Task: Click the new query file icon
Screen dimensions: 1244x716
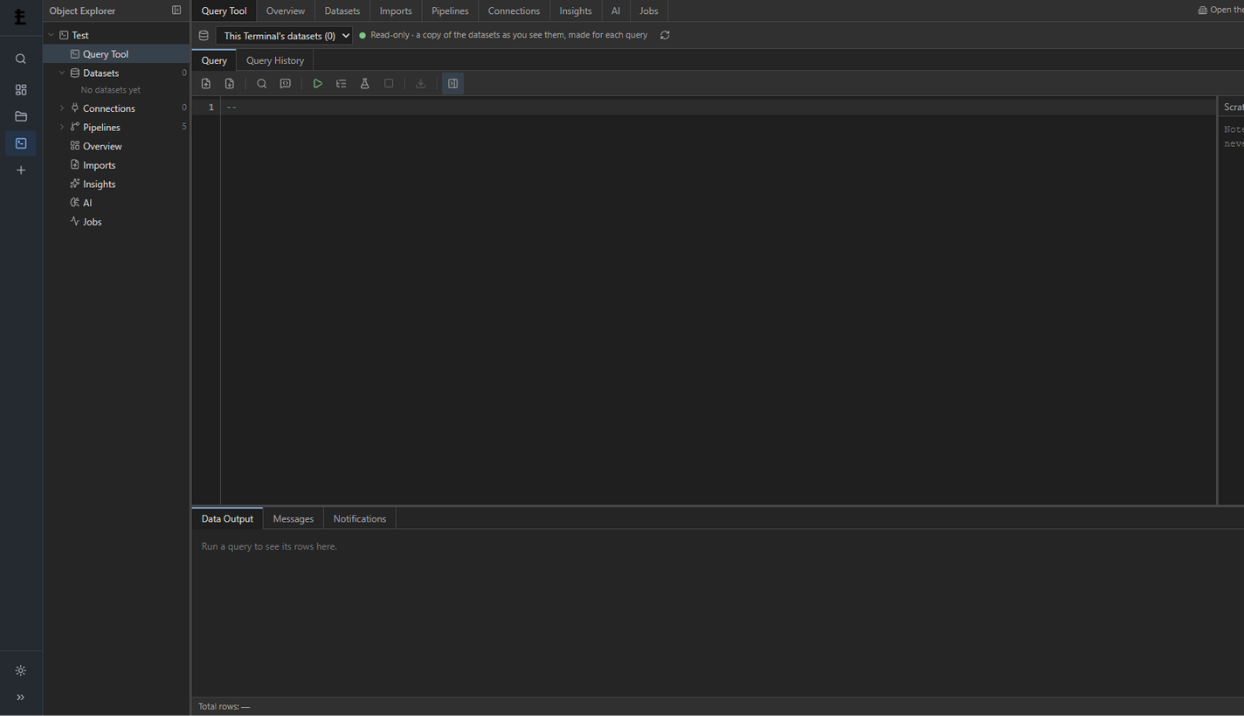Action: (206, 84)
